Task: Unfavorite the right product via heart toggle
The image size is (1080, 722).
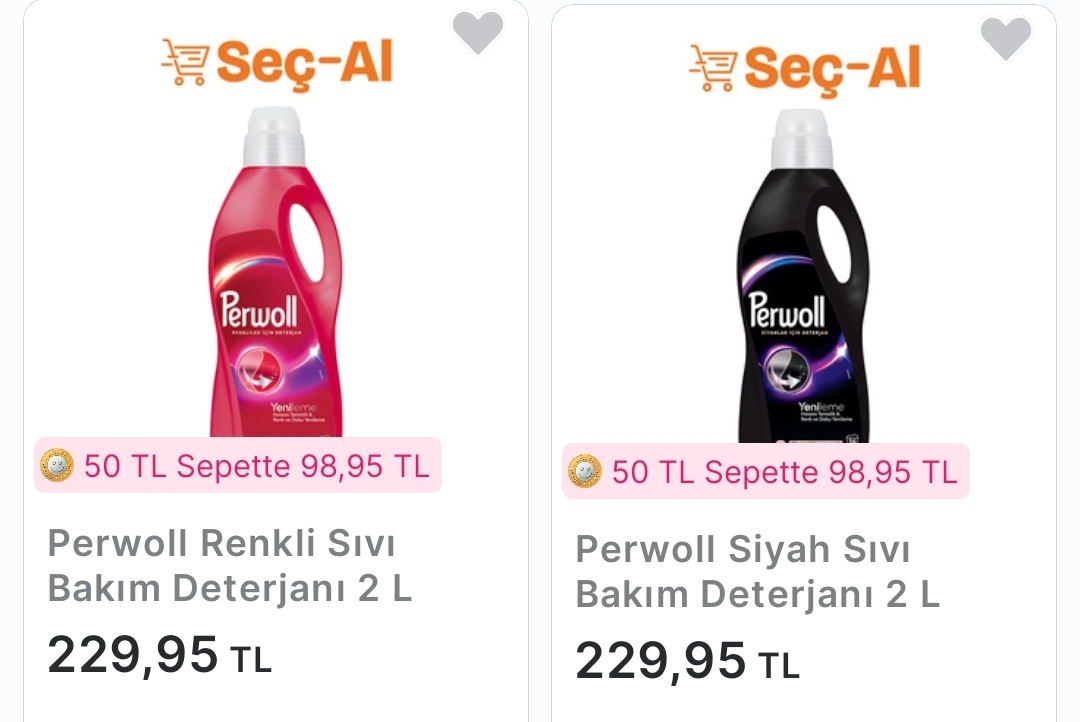Action: coord(1006,38)
